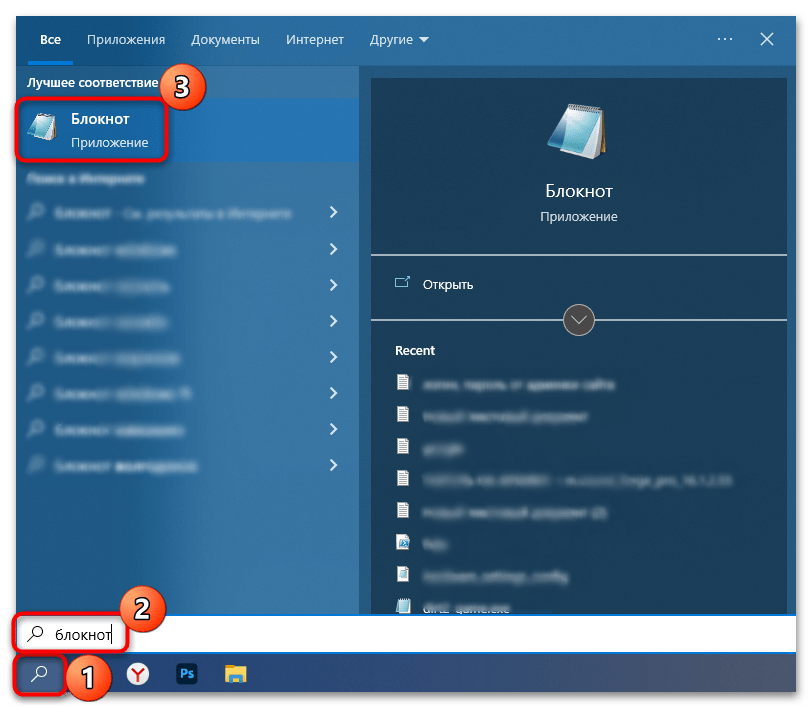This screenshot has height=708, width=812.
Task: Expand more actions with the round chevron button
Action: [579, 320]
